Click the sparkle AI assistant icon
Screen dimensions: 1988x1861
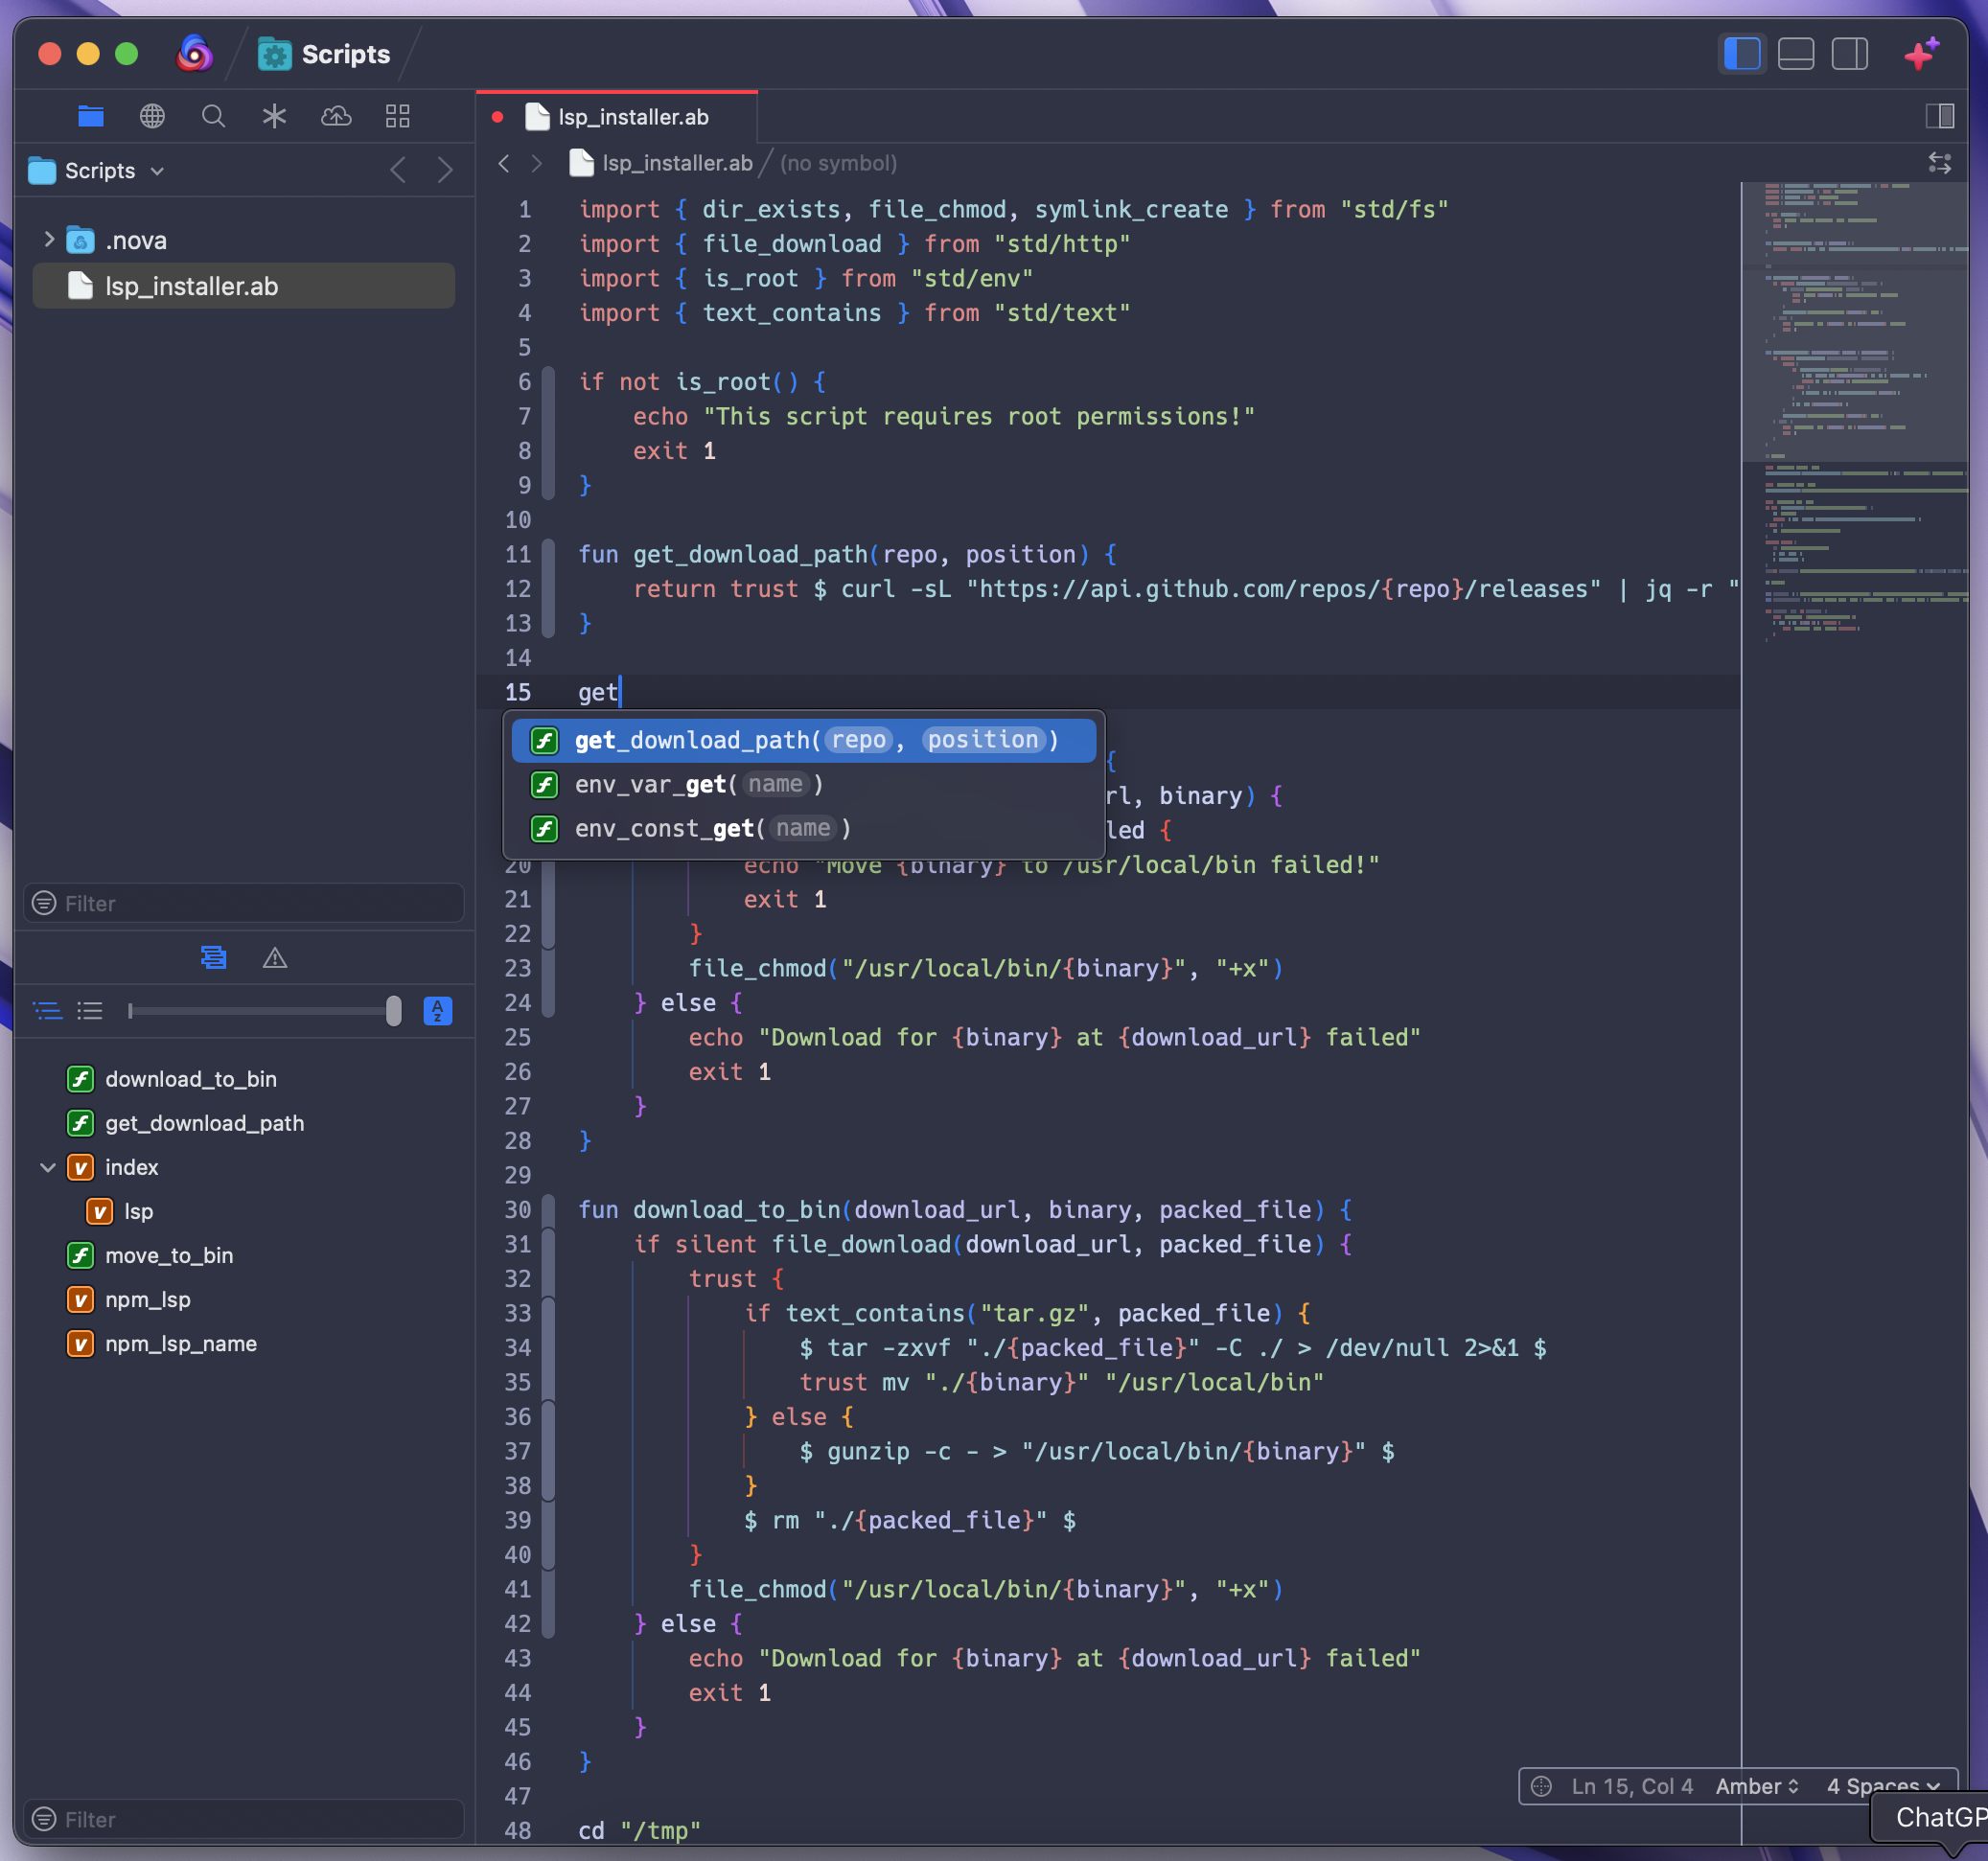tap(1920, 54)
